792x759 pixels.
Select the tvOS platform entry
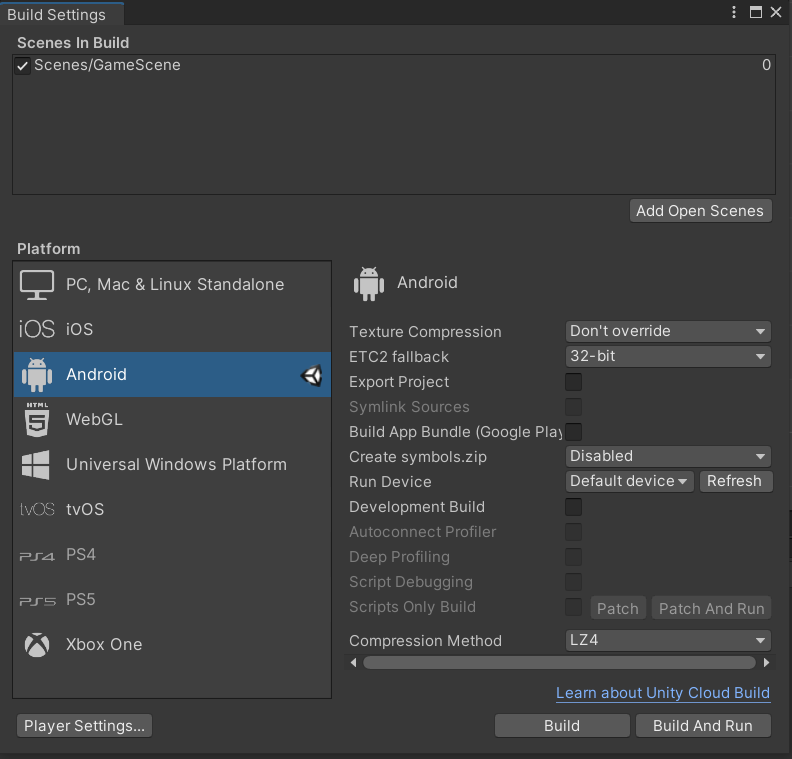point(172,509)
